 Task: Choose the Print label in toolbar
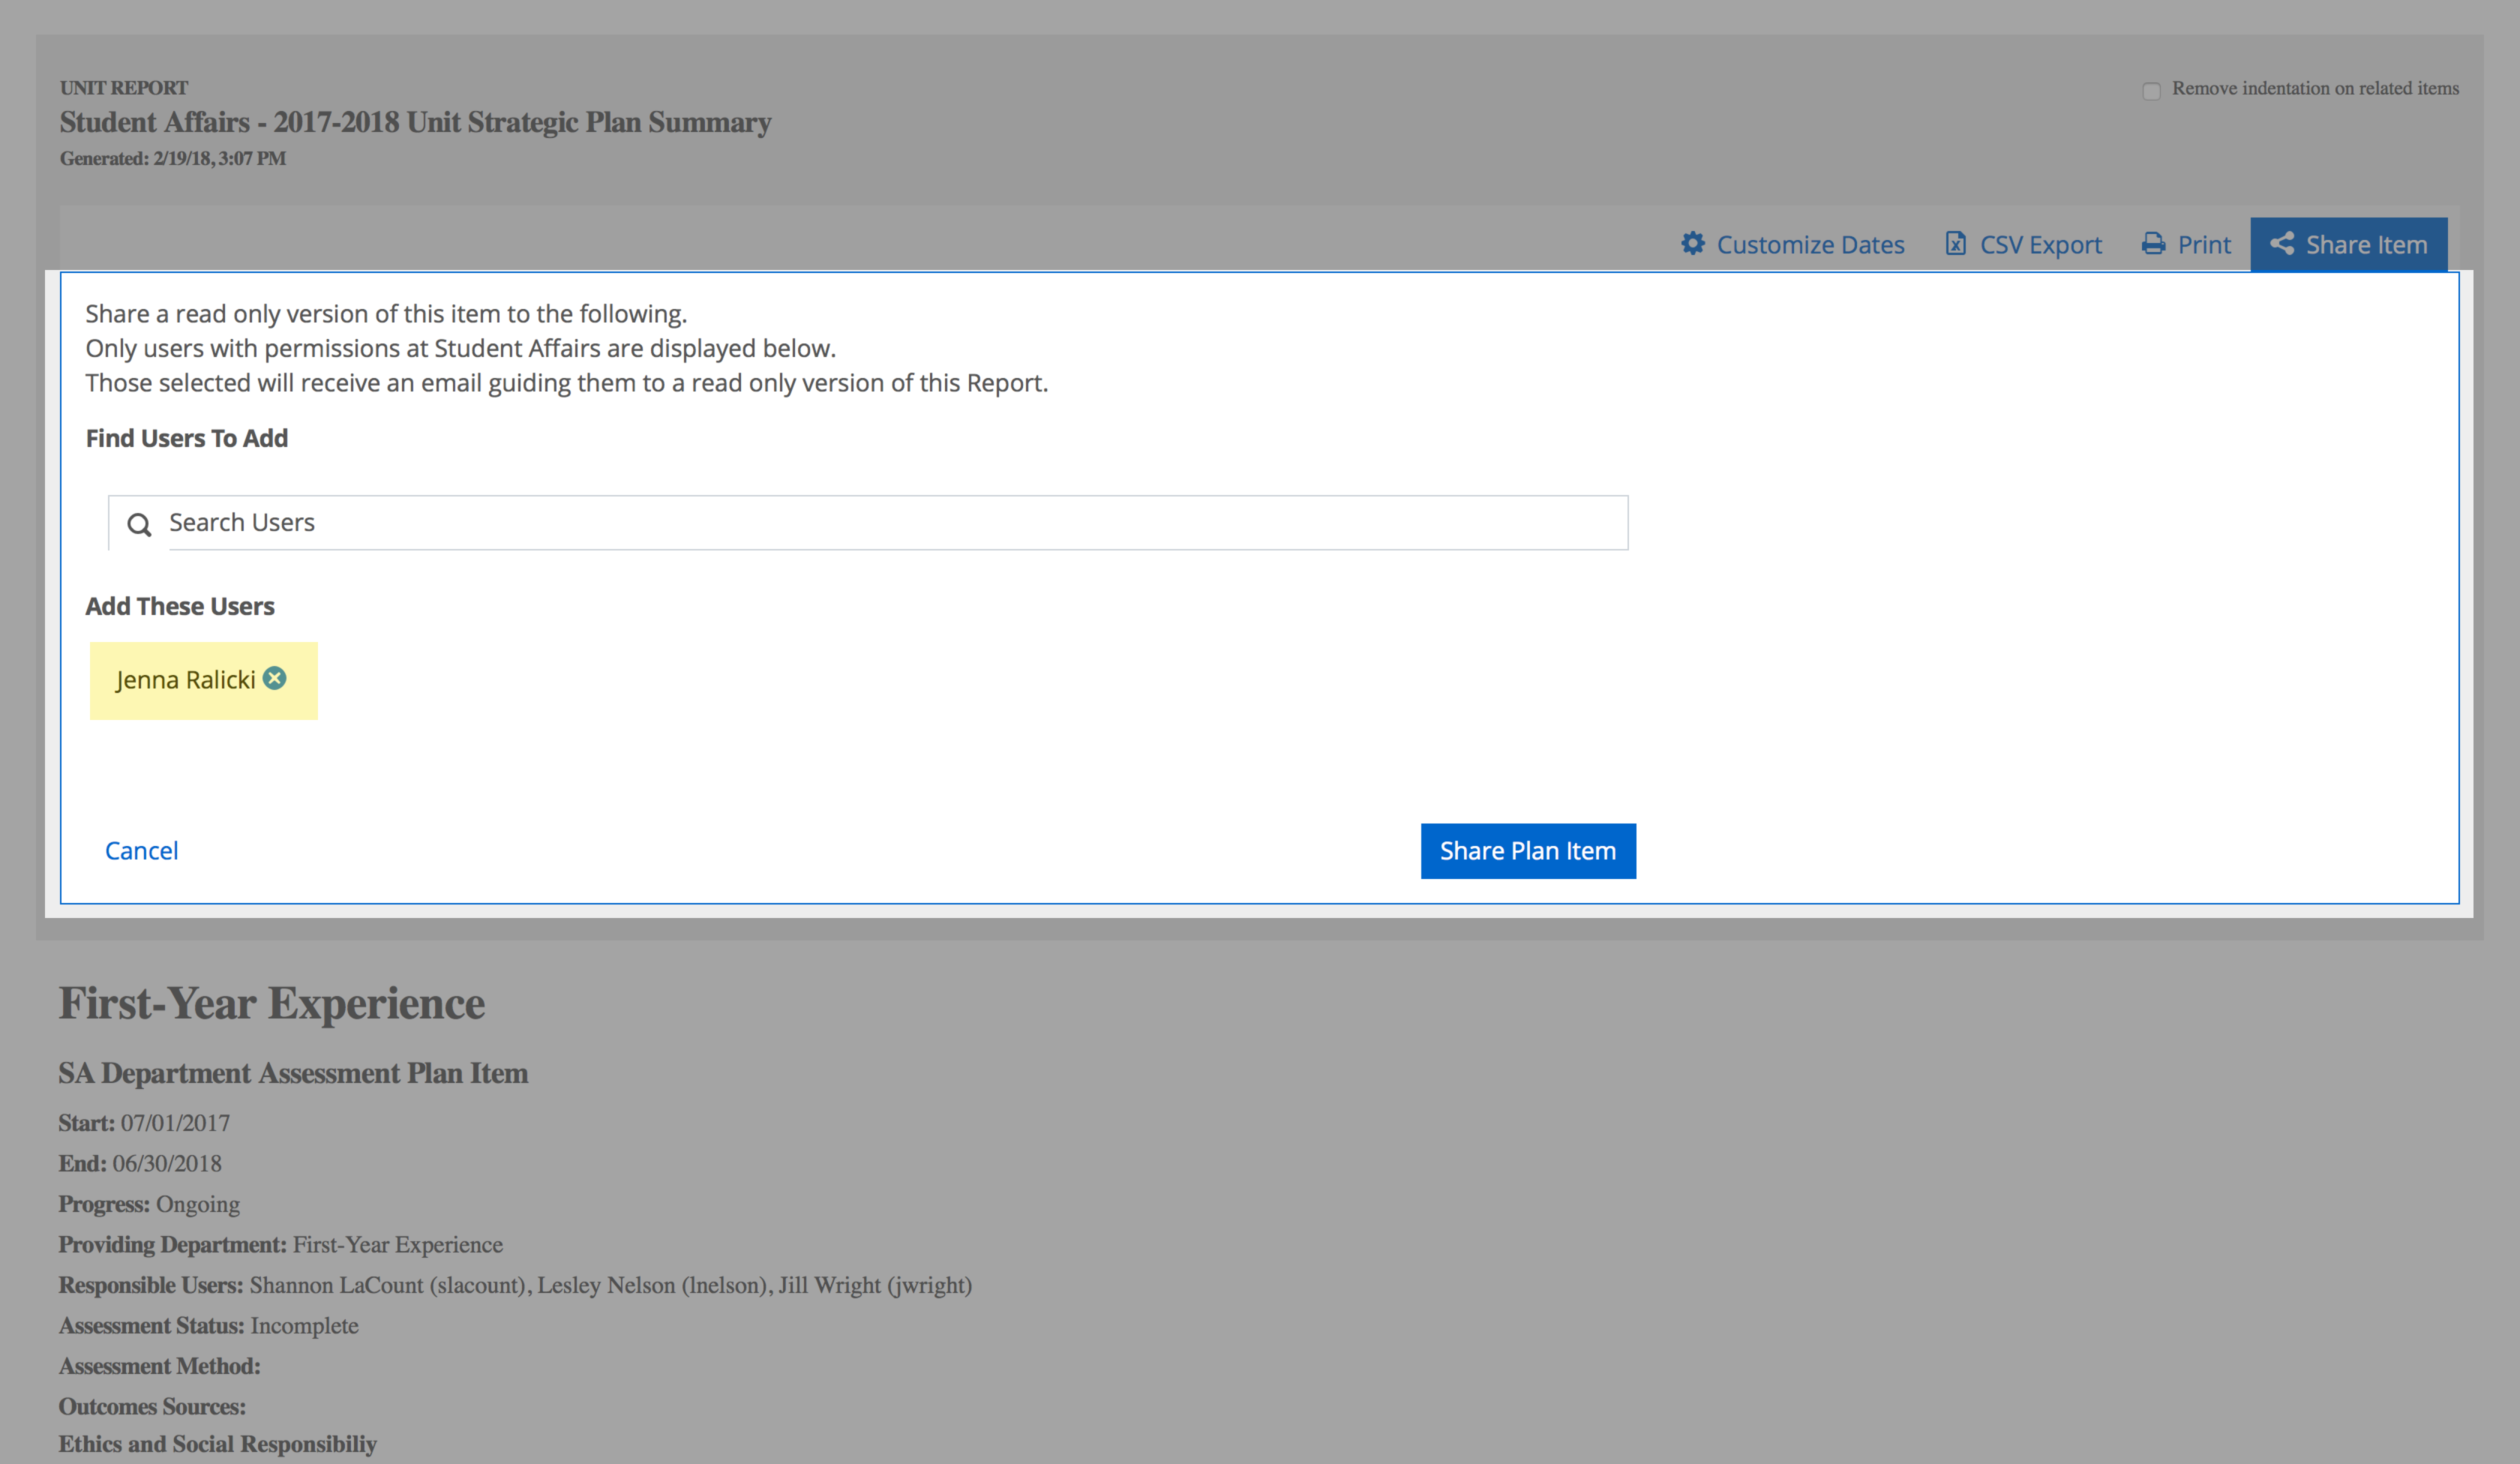tap(2204, 244)
